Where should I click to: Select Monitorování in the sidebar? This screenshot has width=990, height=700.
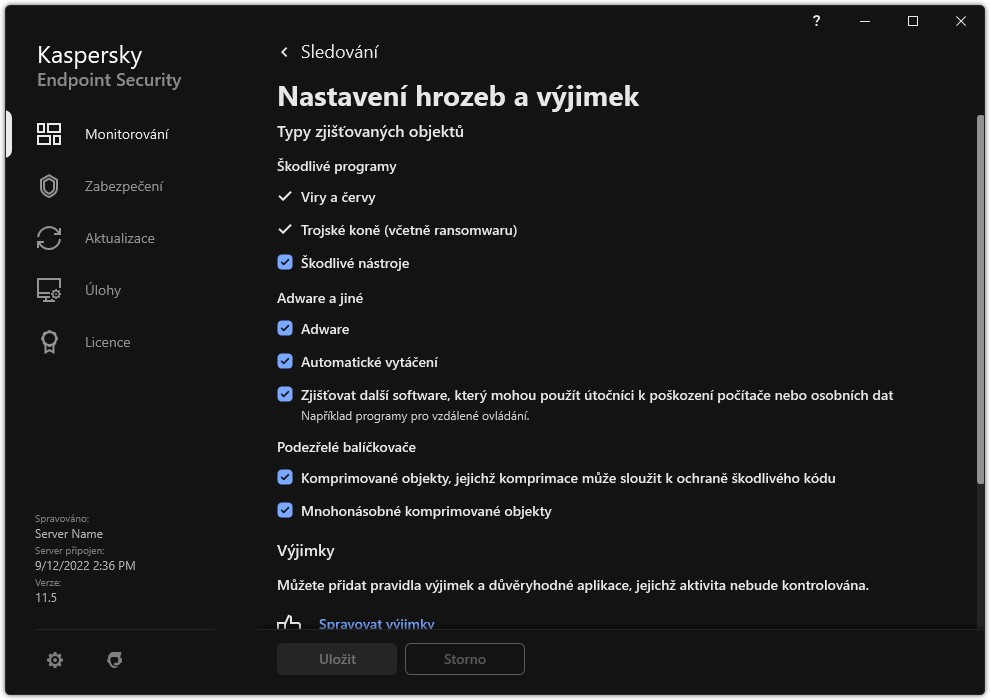(126, 133)
